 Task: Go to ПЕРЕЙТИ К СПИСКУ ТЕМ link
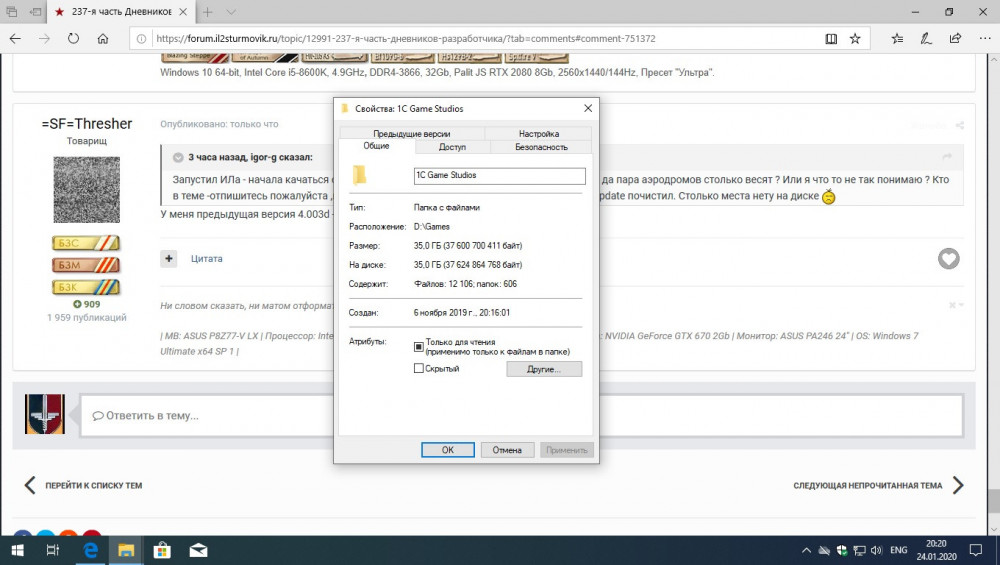(83, 485)
